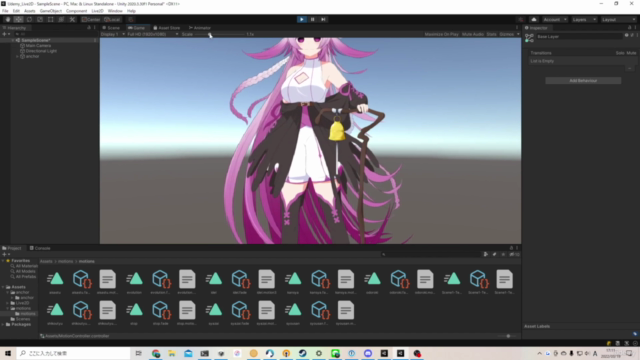Select the Rotate tool
The image size is (640, 360).
click(x=29, y=19)
